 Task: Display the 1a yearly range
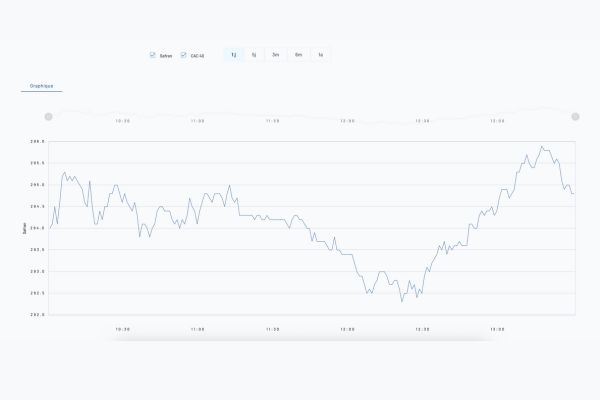(320, 55)
